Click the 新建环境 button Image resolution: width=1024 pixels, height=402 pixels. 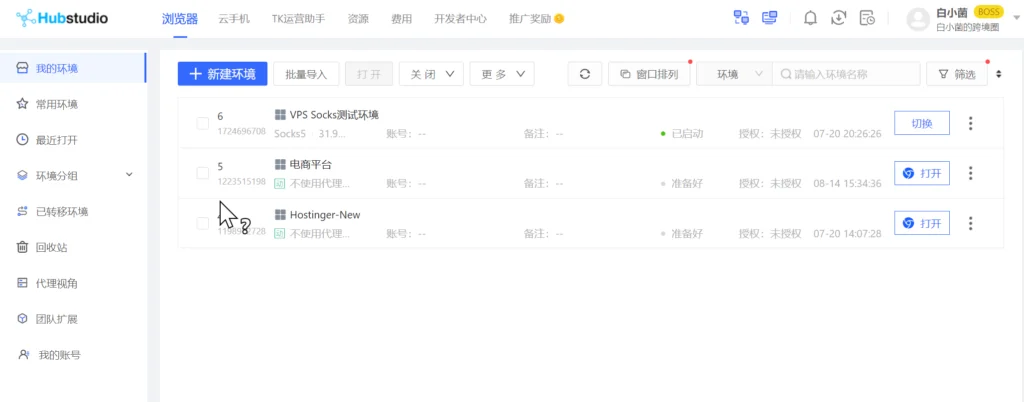click(223, 74)
